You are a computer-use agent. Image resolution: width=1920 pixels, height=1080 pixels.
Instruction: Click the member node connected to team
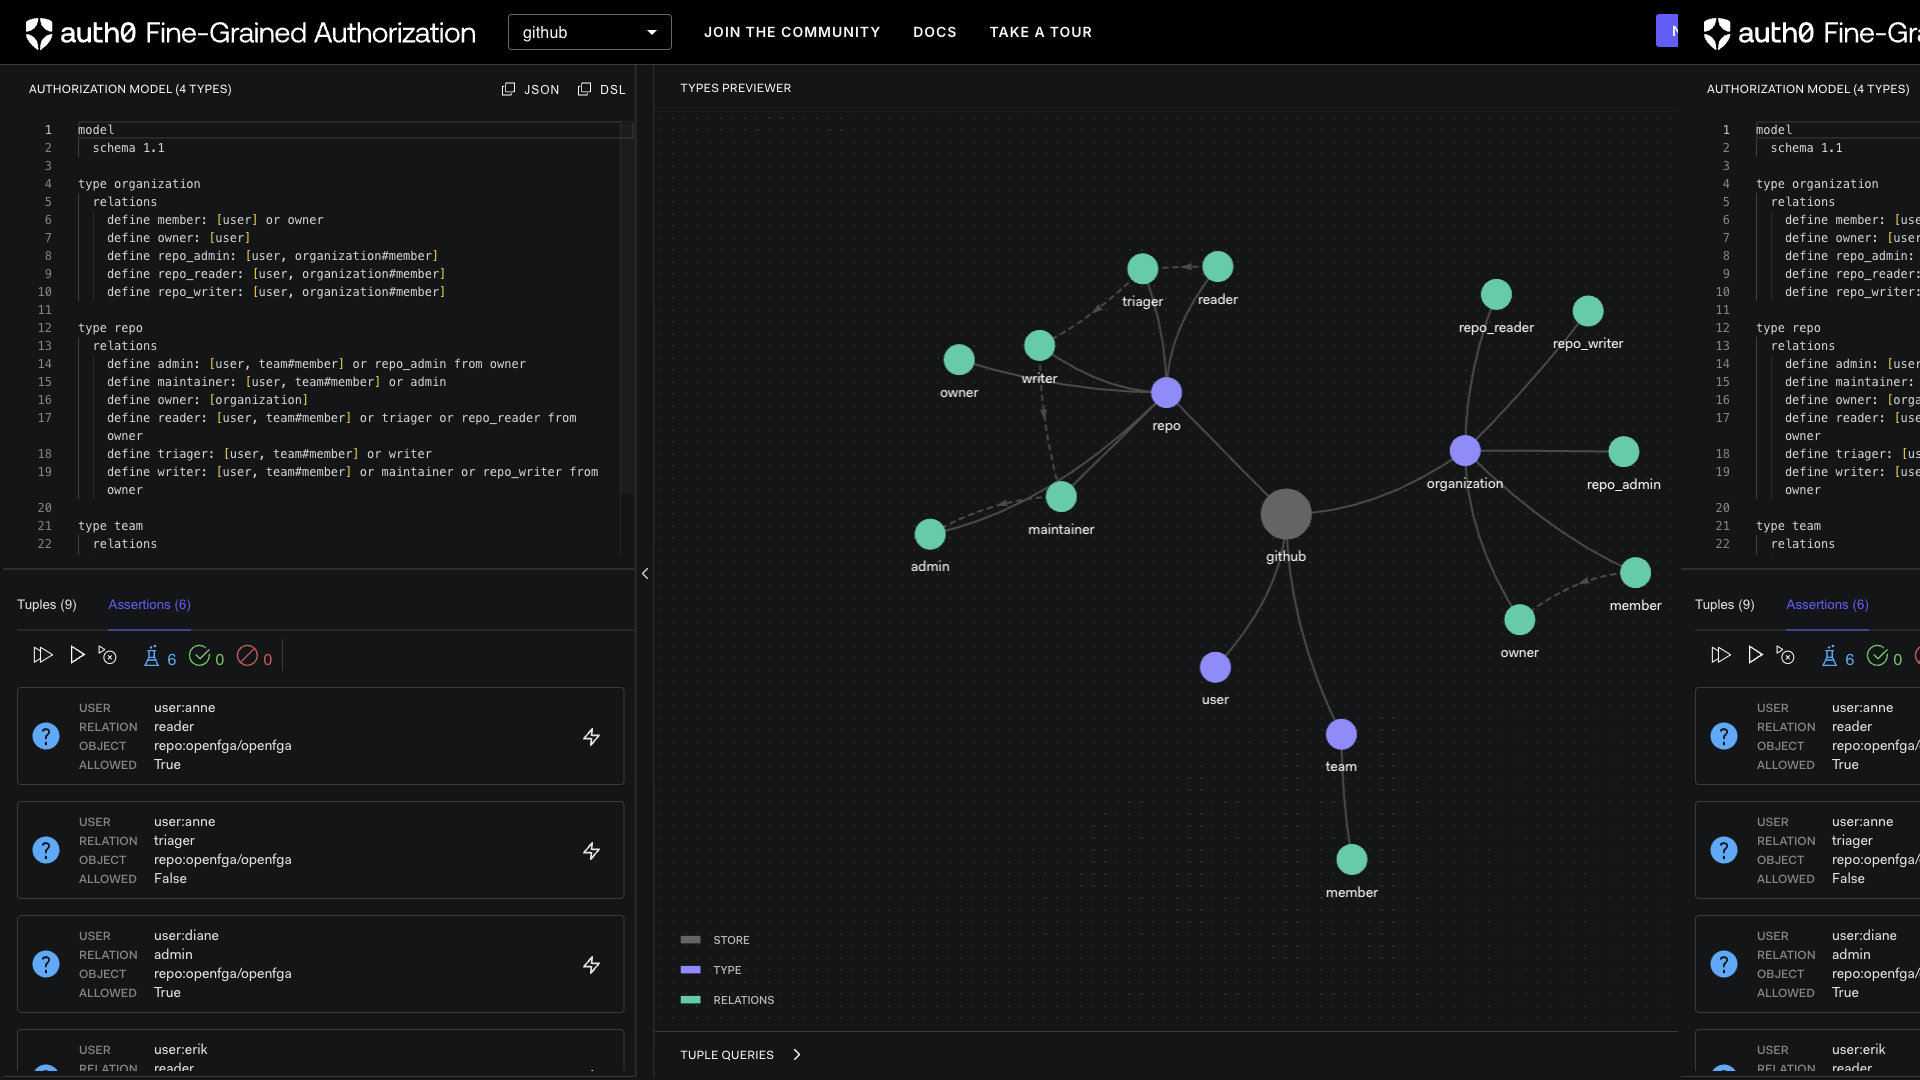pyautogui.click(x=1351, y=859)
